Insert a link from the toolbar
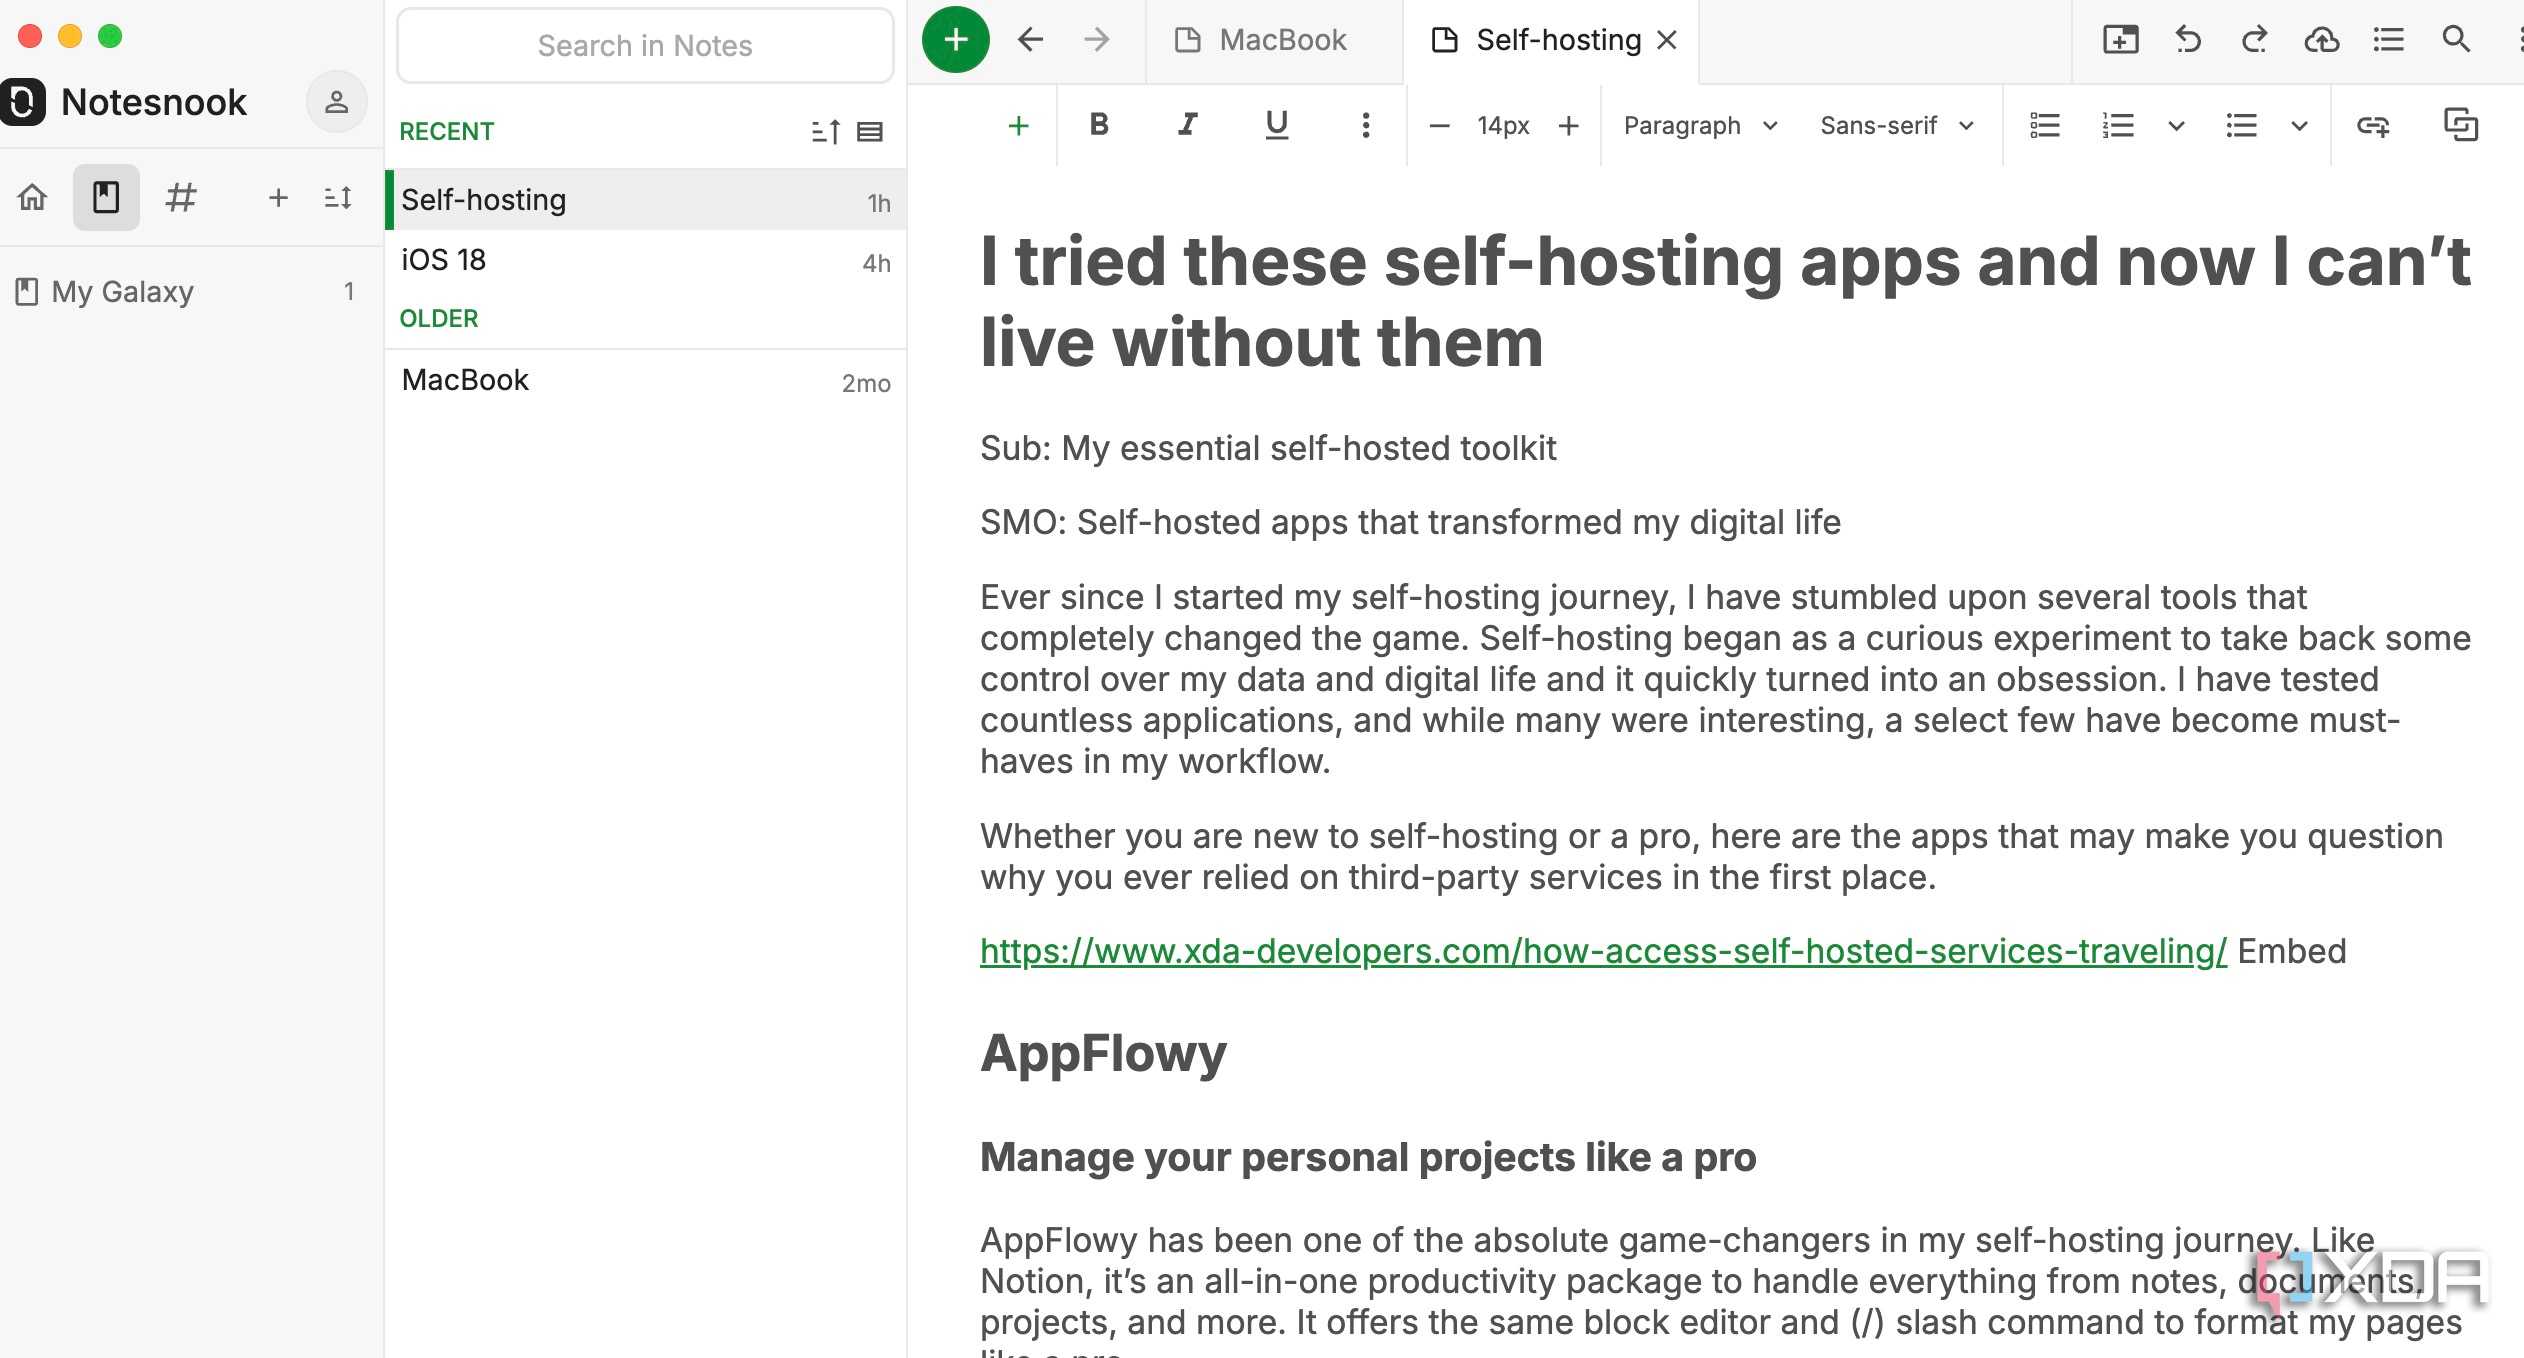This screenshot has height=1358, width=2524. [2373, 125]
